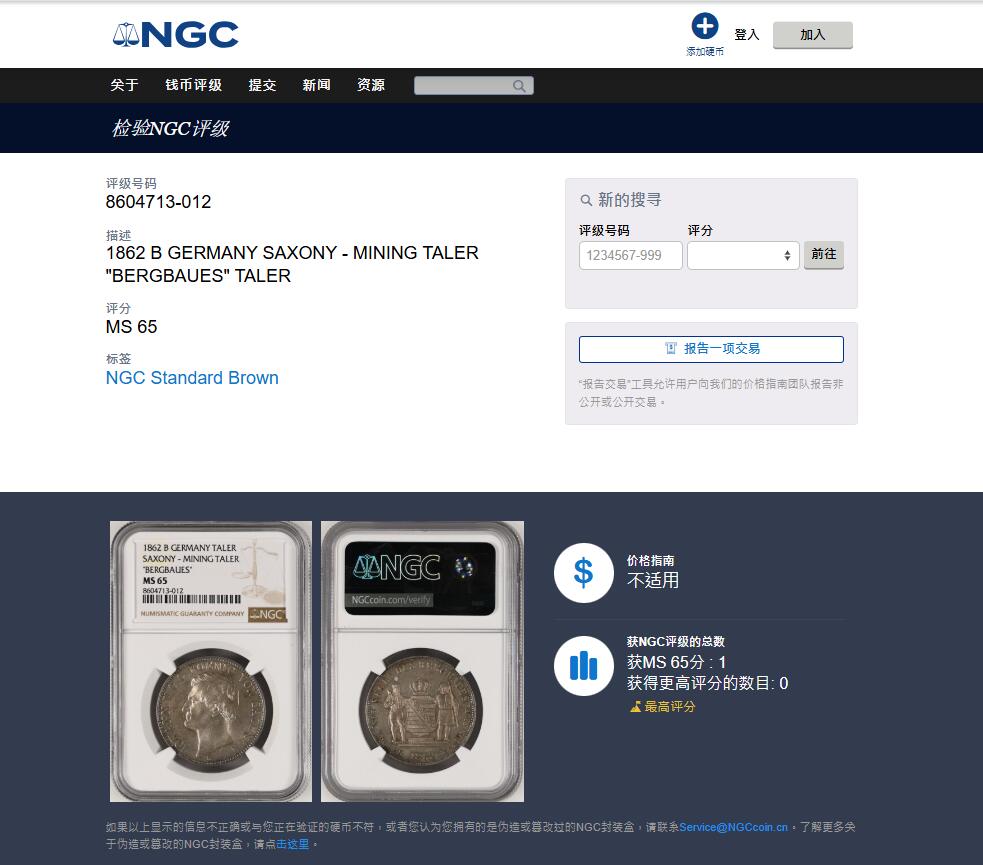Viewport: 983px width, 865px height.
Task: Open the 提交 menu
Action: point(262,85)
